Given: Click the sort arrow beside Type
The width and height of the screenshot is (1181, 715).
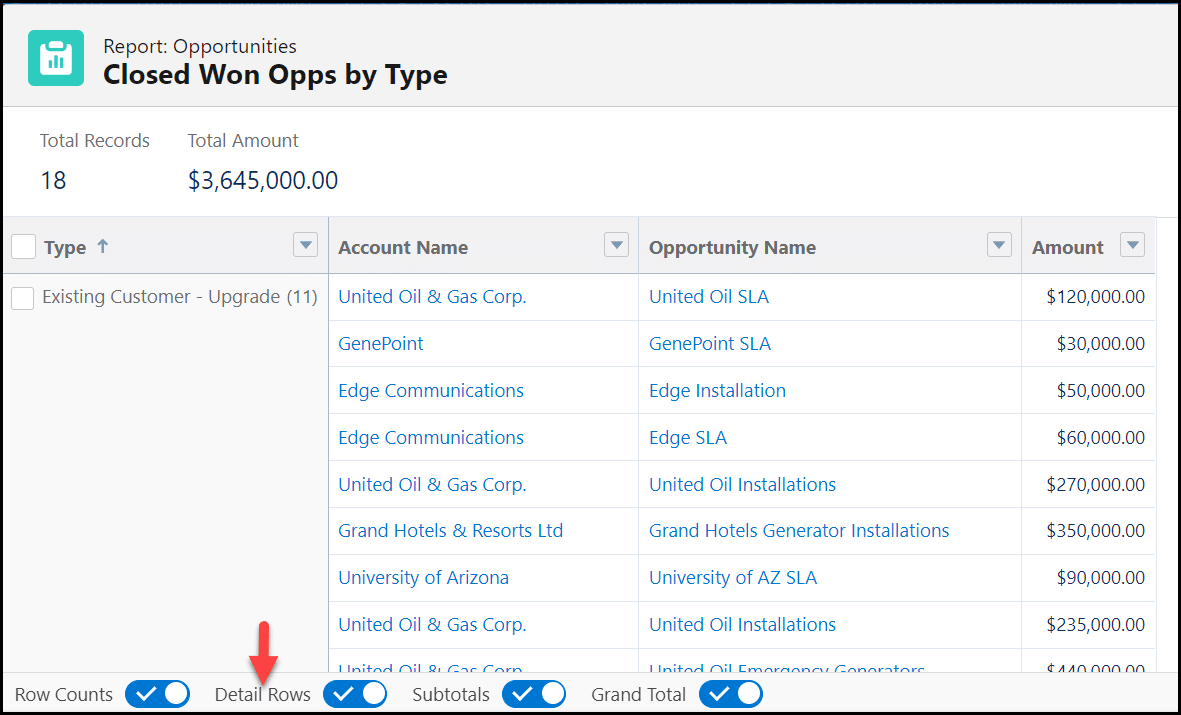Looking at the screenshot, I should coord(102,247).
